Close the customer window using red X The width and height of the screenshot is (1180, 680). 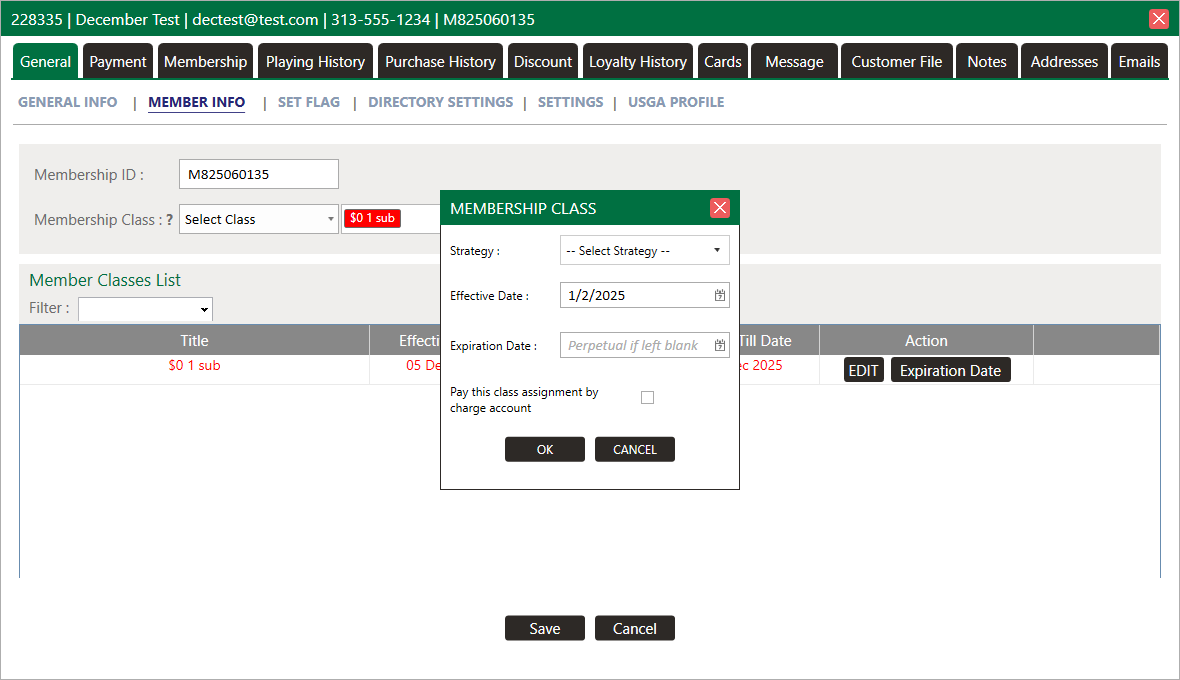[x=1159, y=19]
